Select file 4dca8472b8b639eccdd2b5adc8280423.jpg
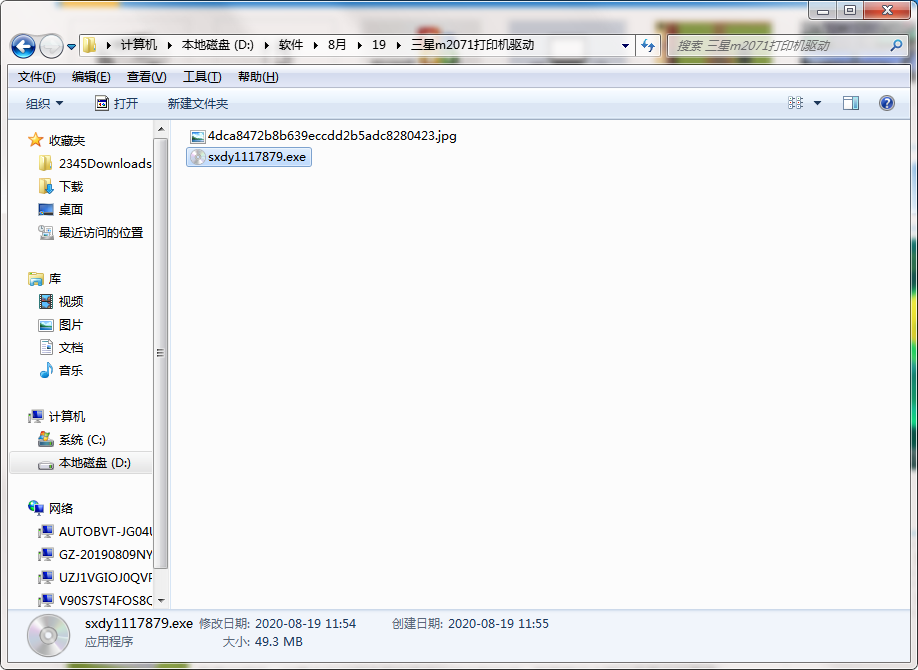This screenshot has height=670, width=918. (x=323, y=136)
